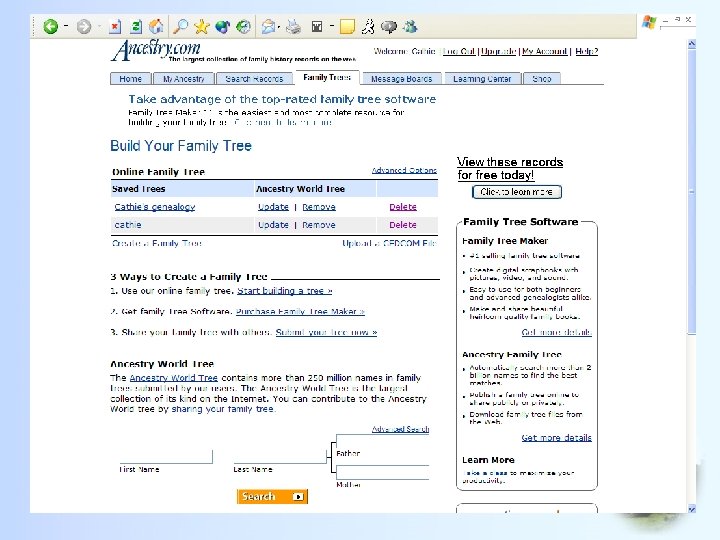
Task: Print the page with the printer icon
Action: tap(293, 27)
